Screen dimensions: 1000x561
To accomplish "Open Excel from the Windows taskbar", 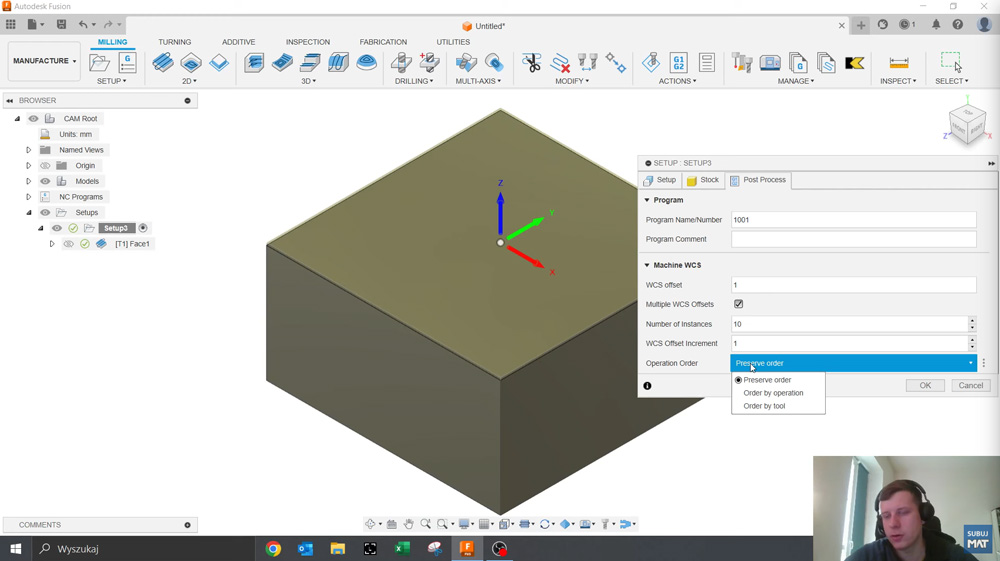I will 402,549.
